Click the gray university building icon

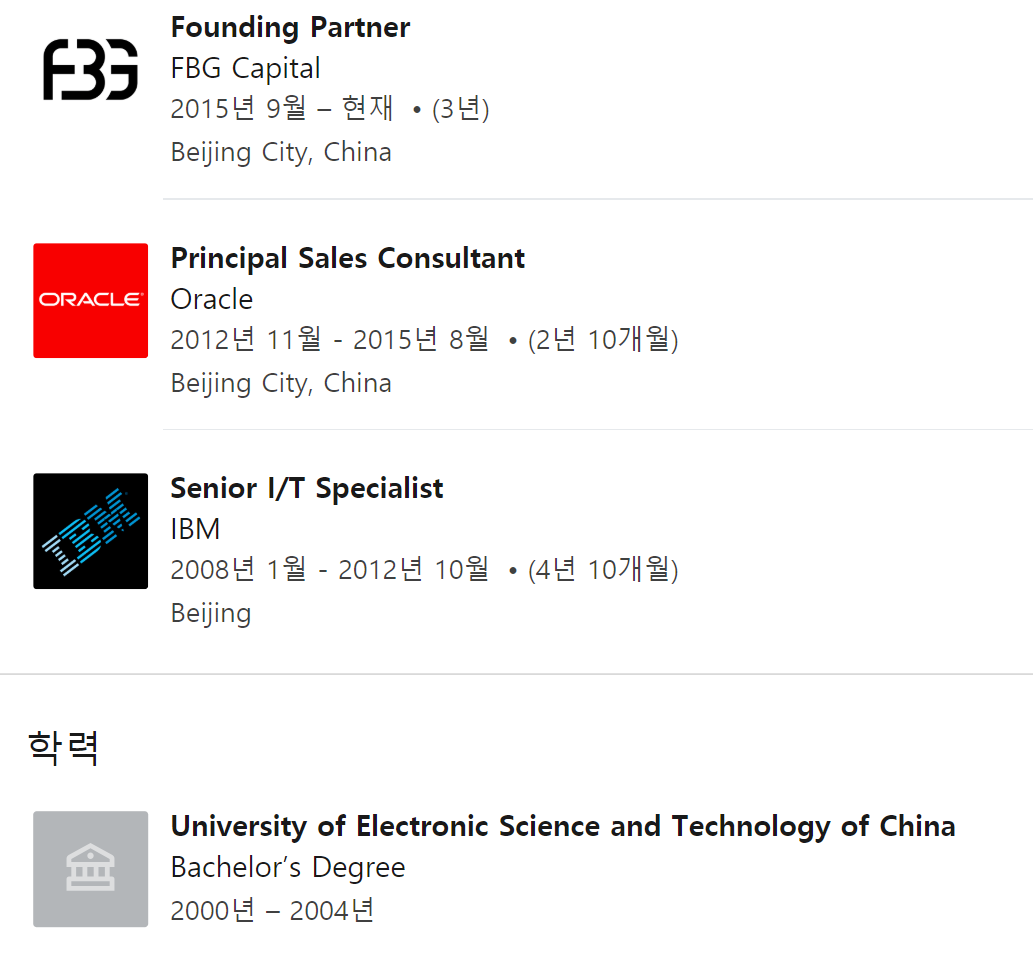pyautogui.click(x=90, y=869)
